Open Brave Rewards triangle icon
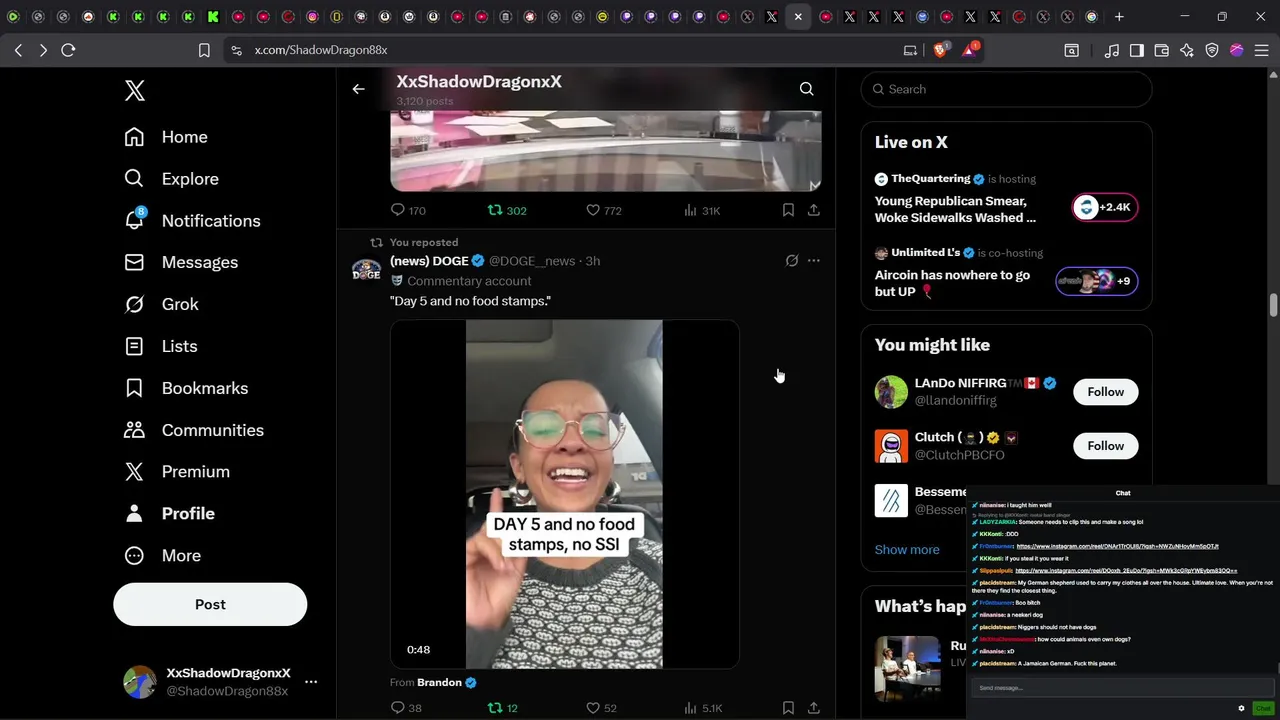 [969, 50]
